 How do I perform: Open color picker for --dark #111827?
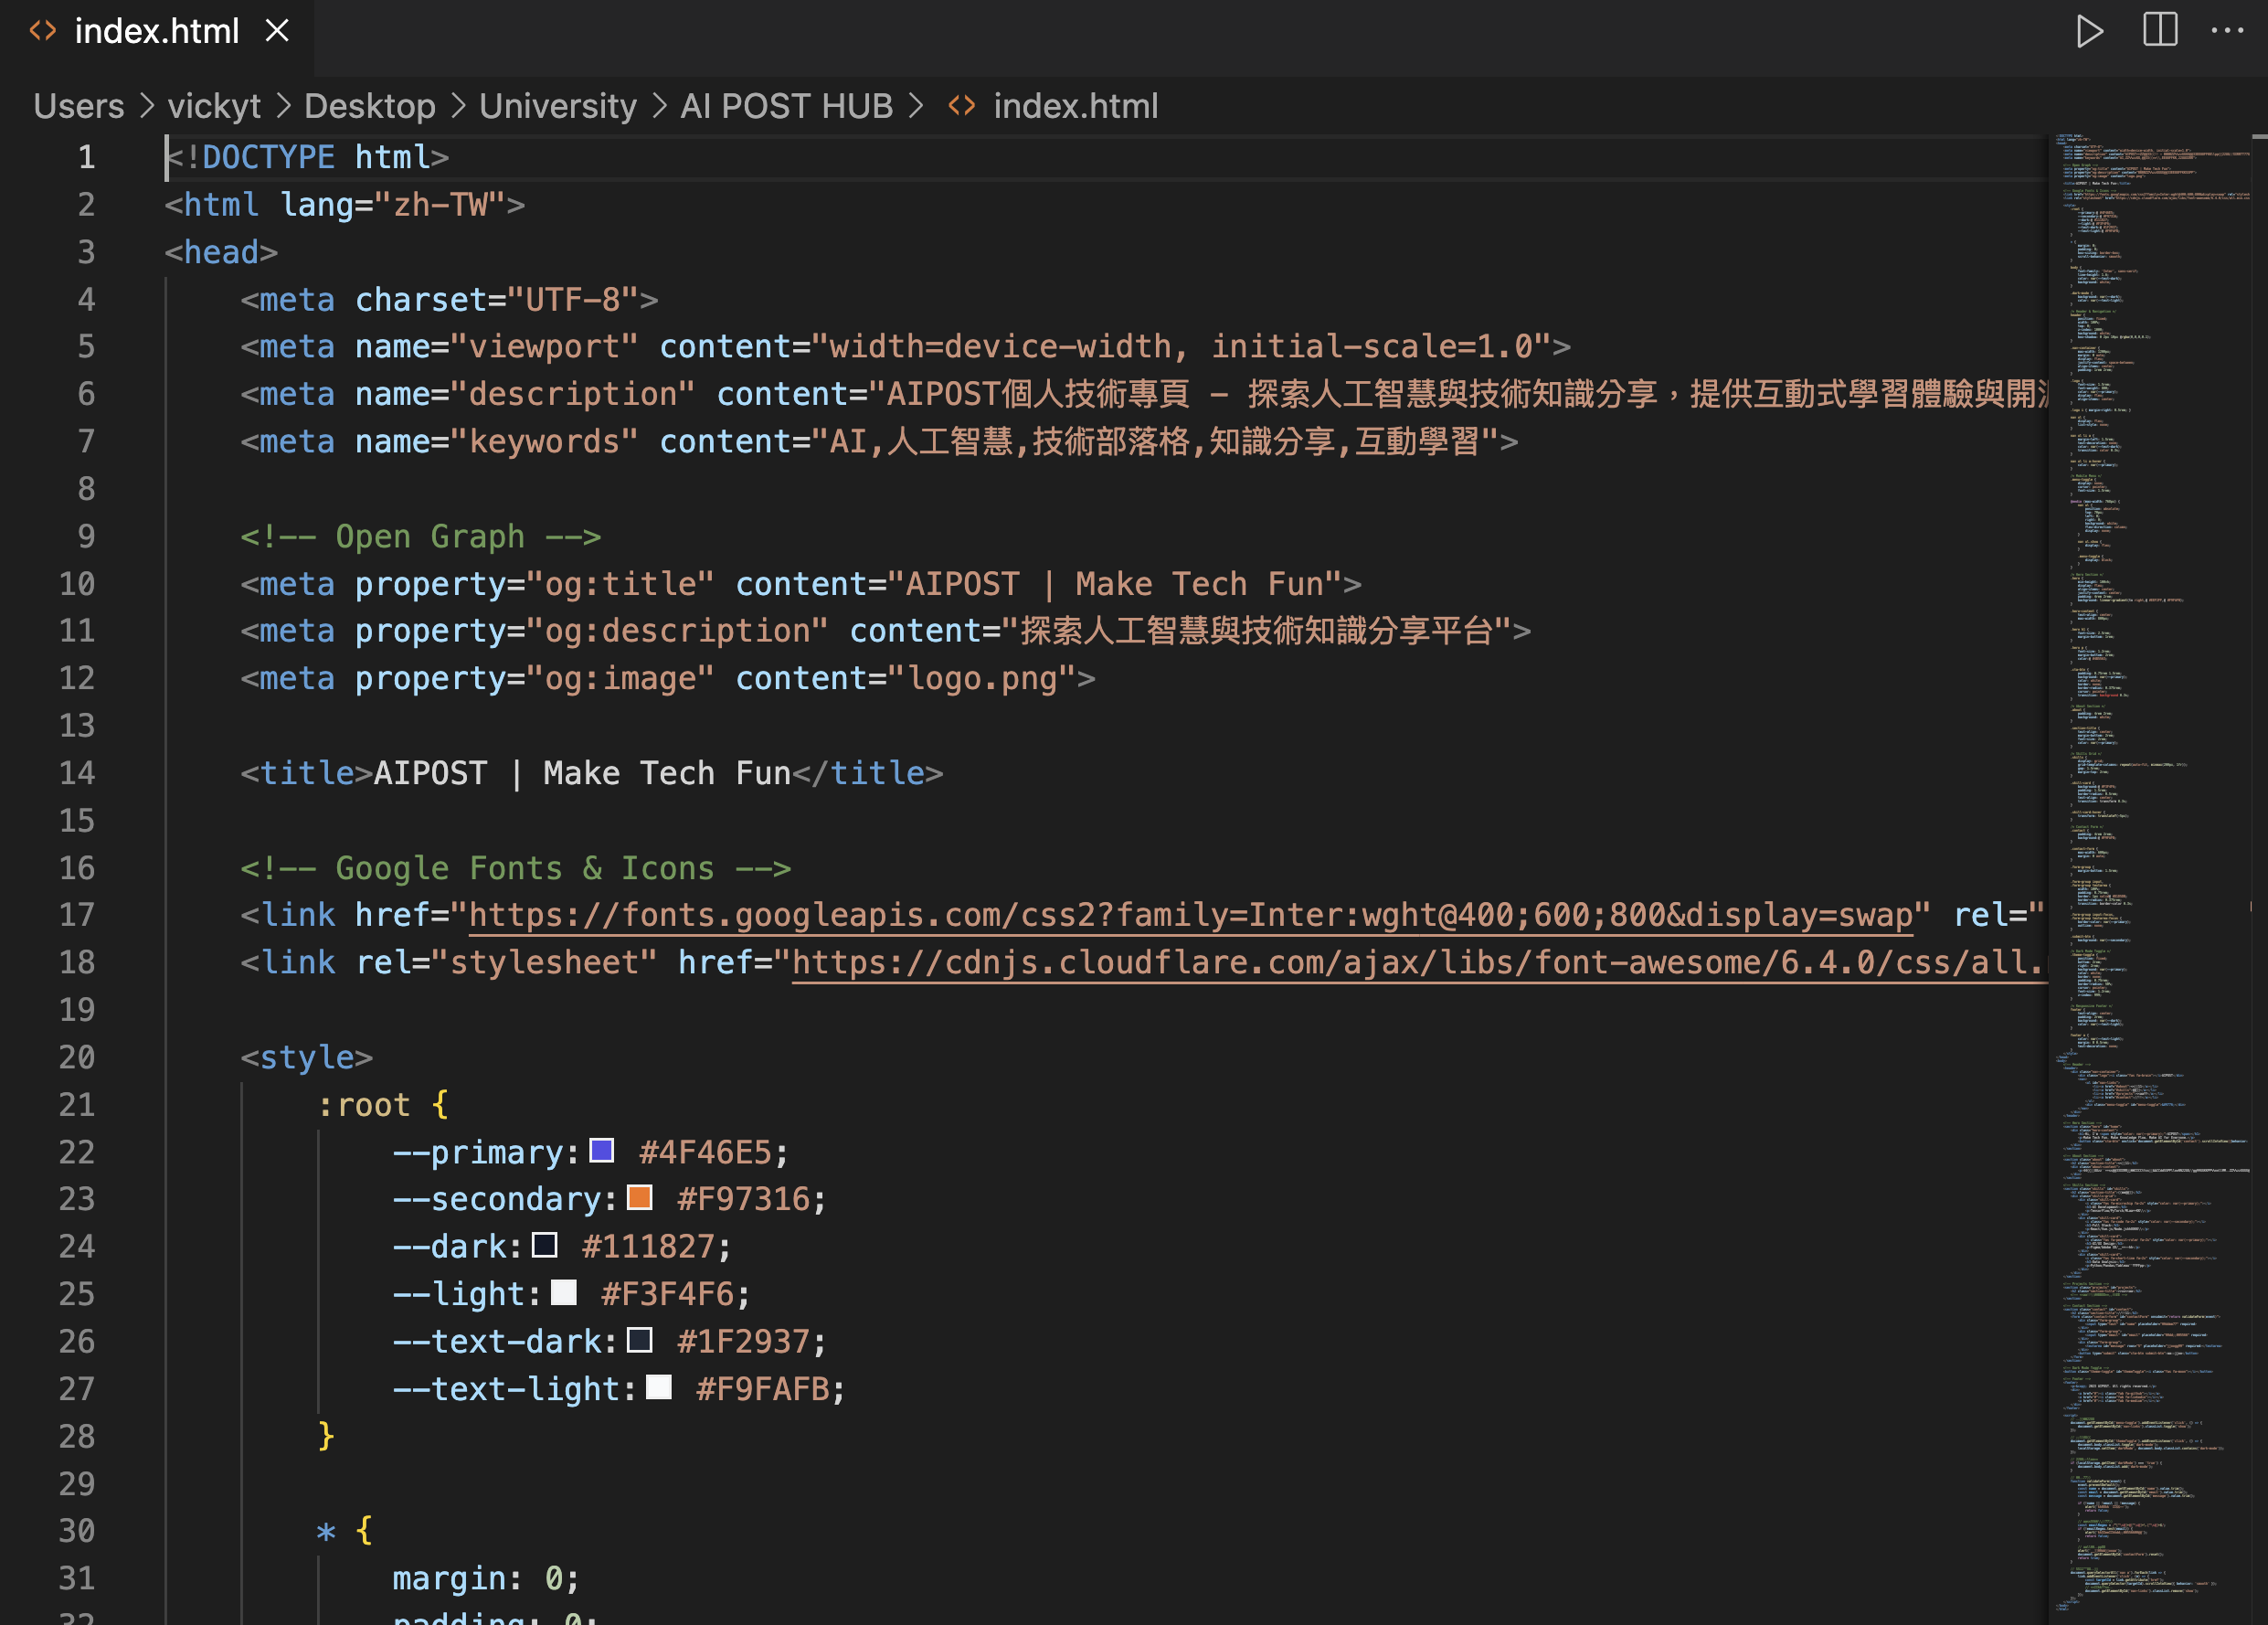(544, 1245)
